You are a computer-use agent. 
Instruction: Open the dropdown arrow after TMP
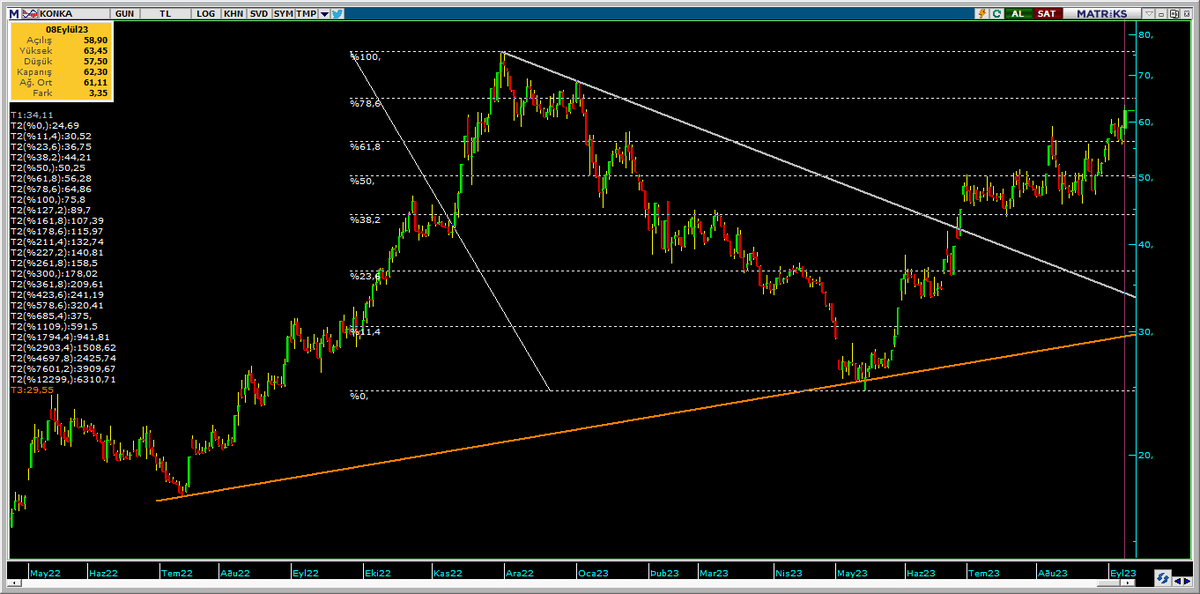324,14
